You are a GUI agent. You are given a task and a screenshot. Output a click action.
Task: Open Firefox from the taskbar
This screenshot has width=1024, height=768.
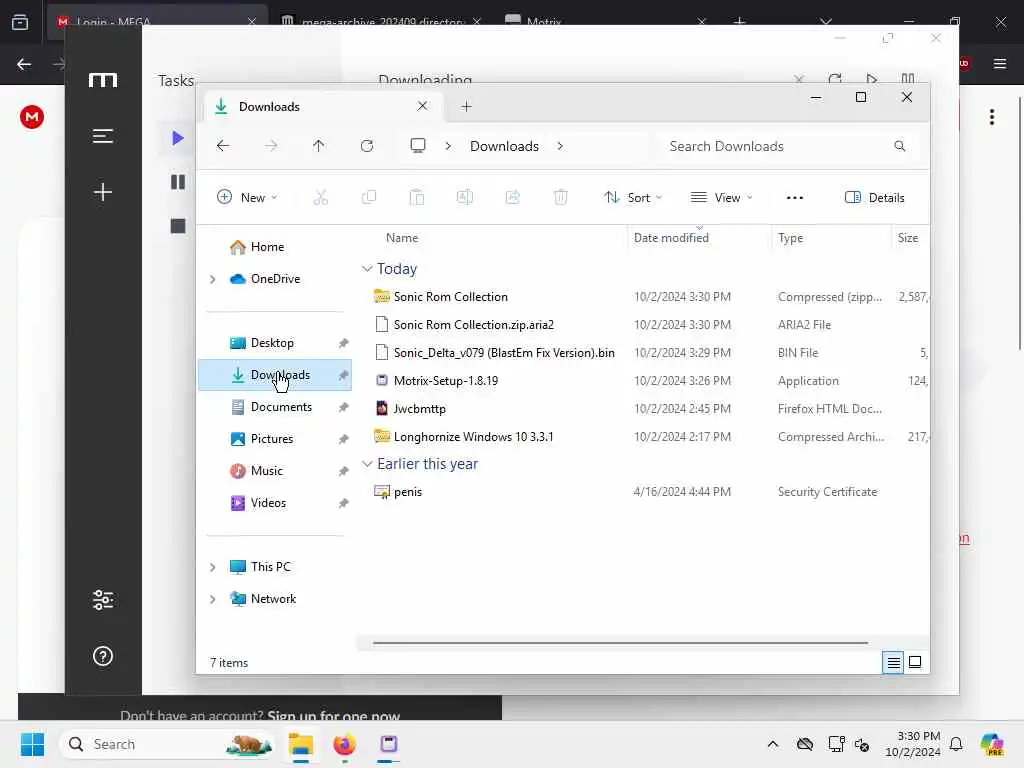(344, 744)
